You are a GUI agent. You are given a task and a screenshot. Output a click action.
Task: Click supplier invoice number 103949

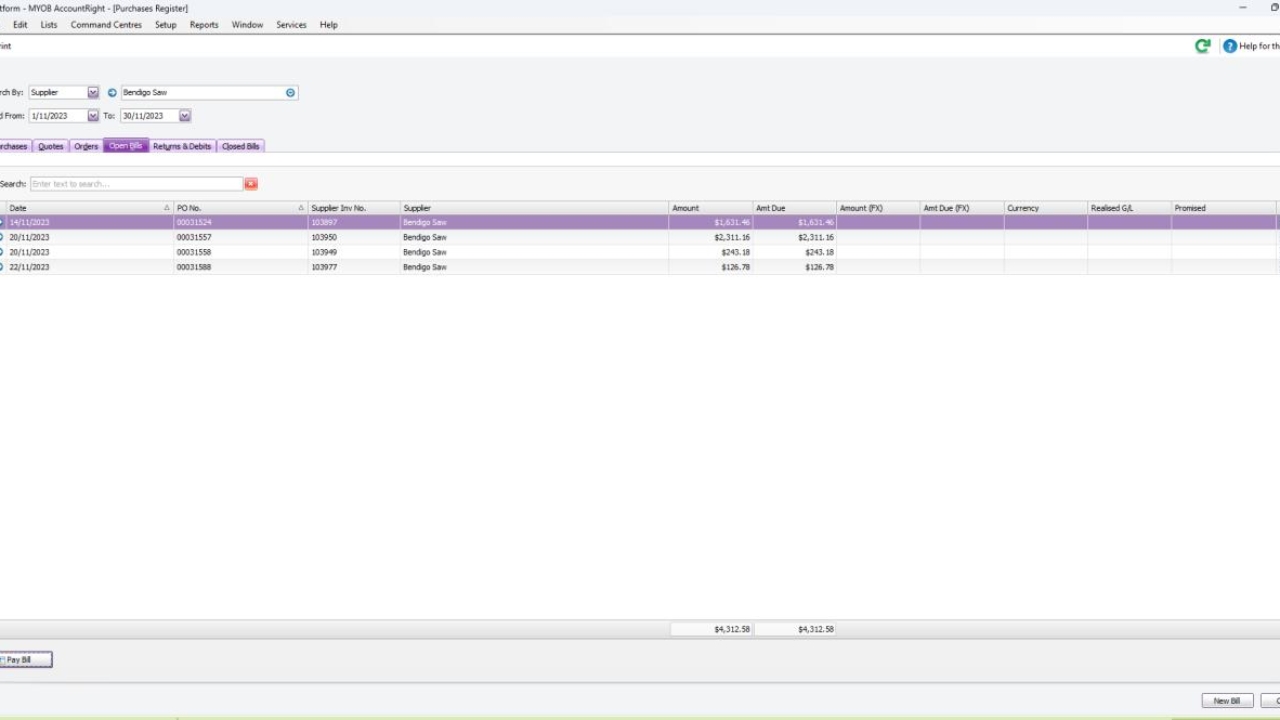tap(324, 253)
